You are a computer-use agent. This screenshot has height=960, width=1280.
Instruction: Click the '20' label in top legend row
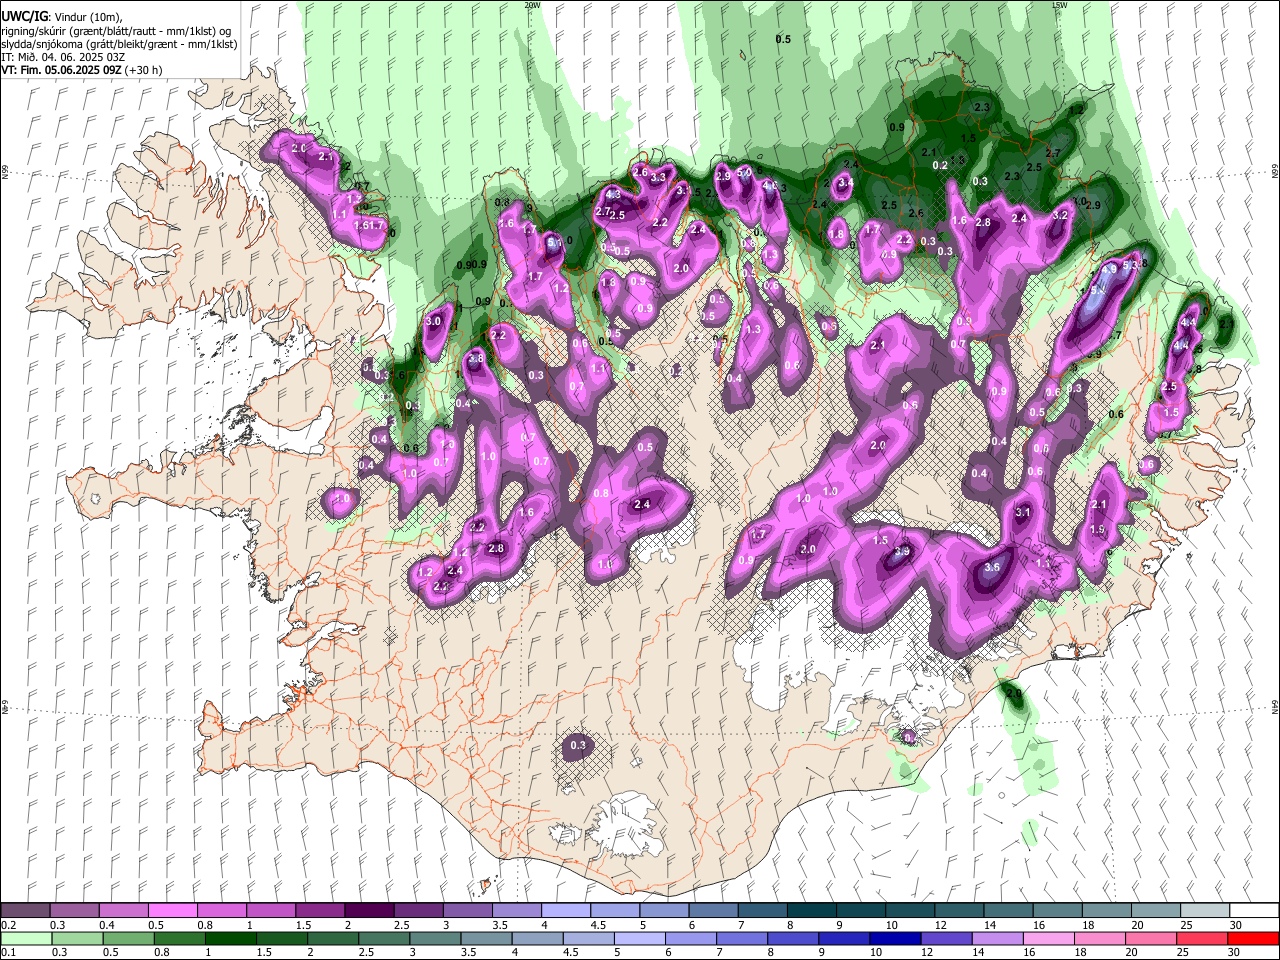coord(1138,925)
